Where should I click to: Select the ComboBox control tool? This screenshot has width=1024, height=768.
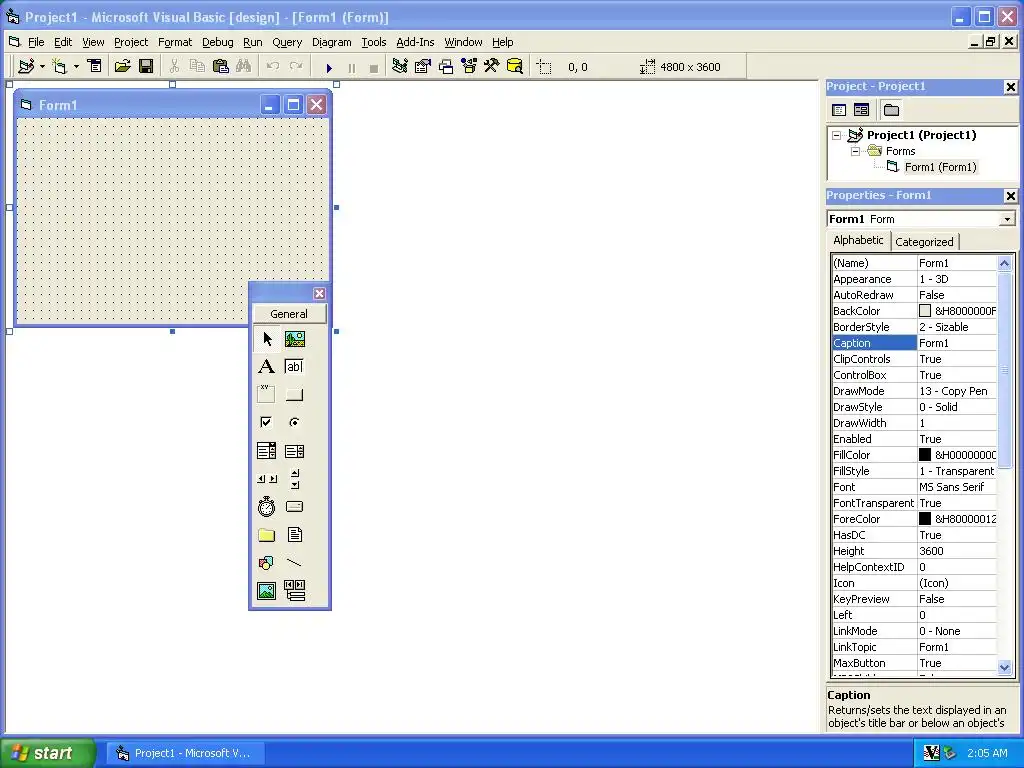click(266, 451)
